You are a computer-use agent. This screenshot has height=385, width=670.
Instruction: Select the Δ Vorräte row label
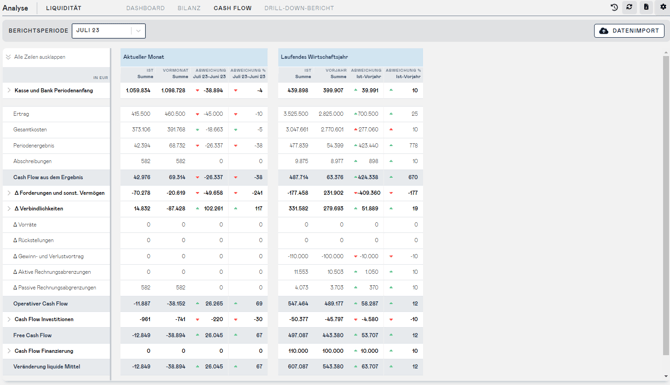tap(25, 225)
